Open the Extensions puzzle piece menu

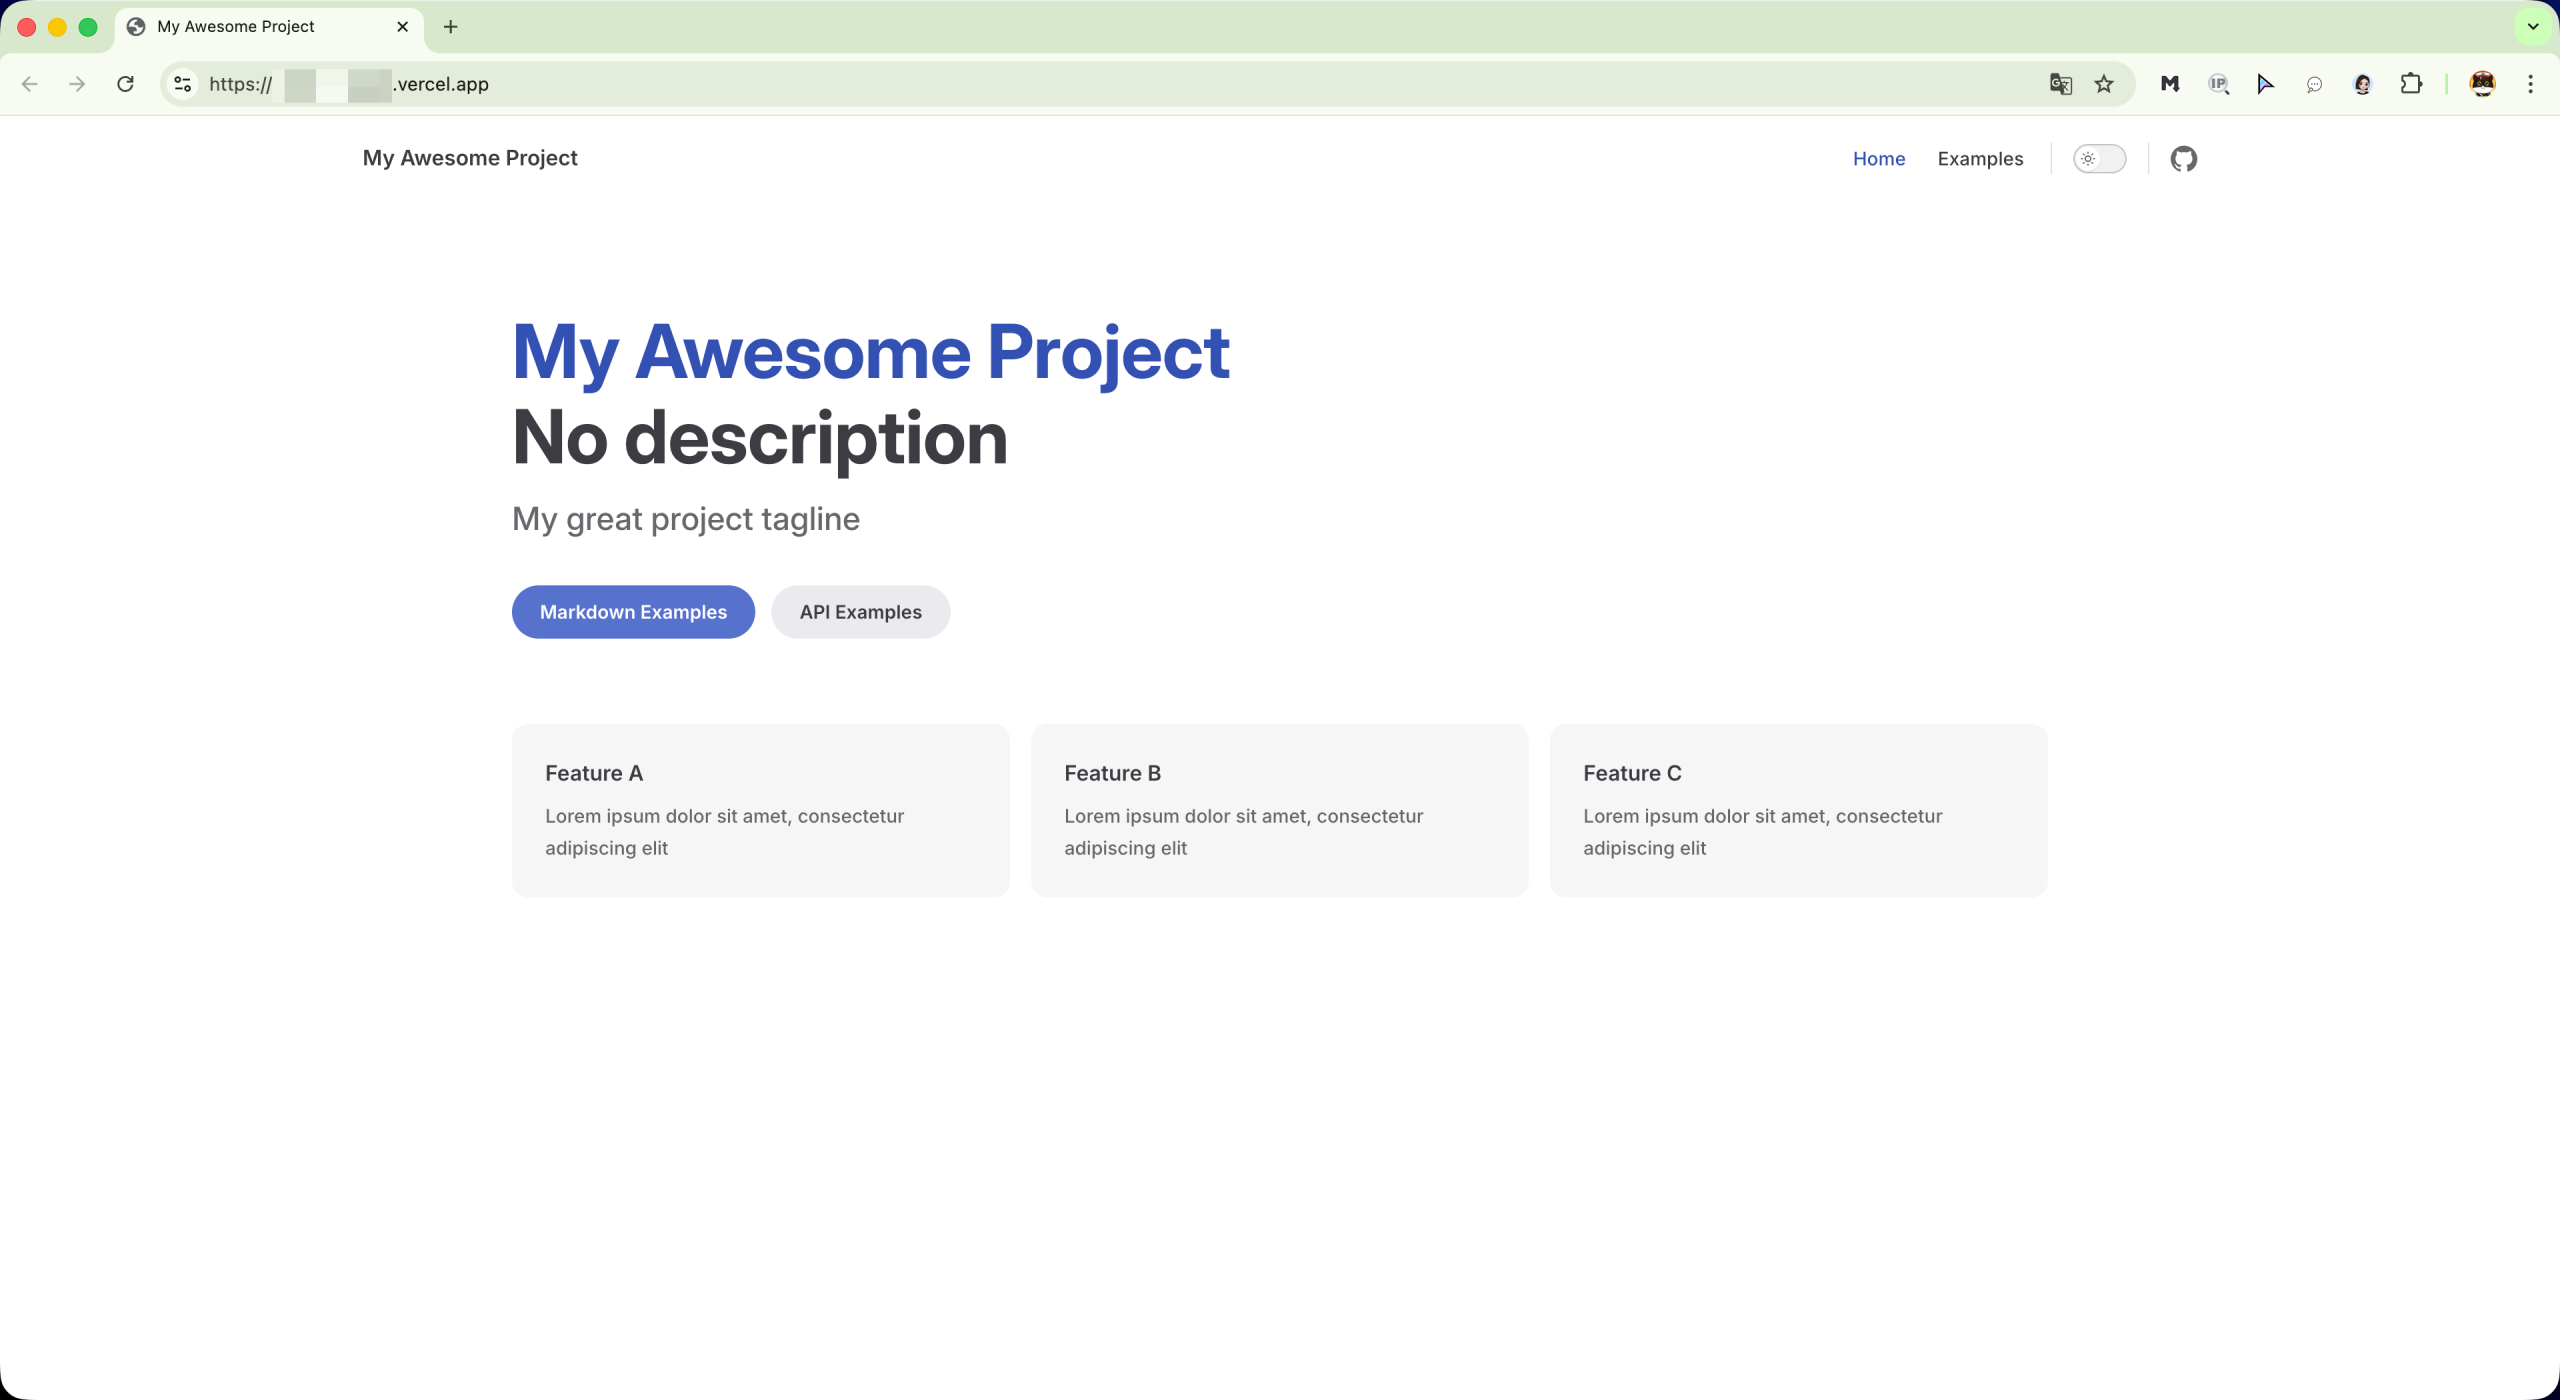[x=2411, y=84]
